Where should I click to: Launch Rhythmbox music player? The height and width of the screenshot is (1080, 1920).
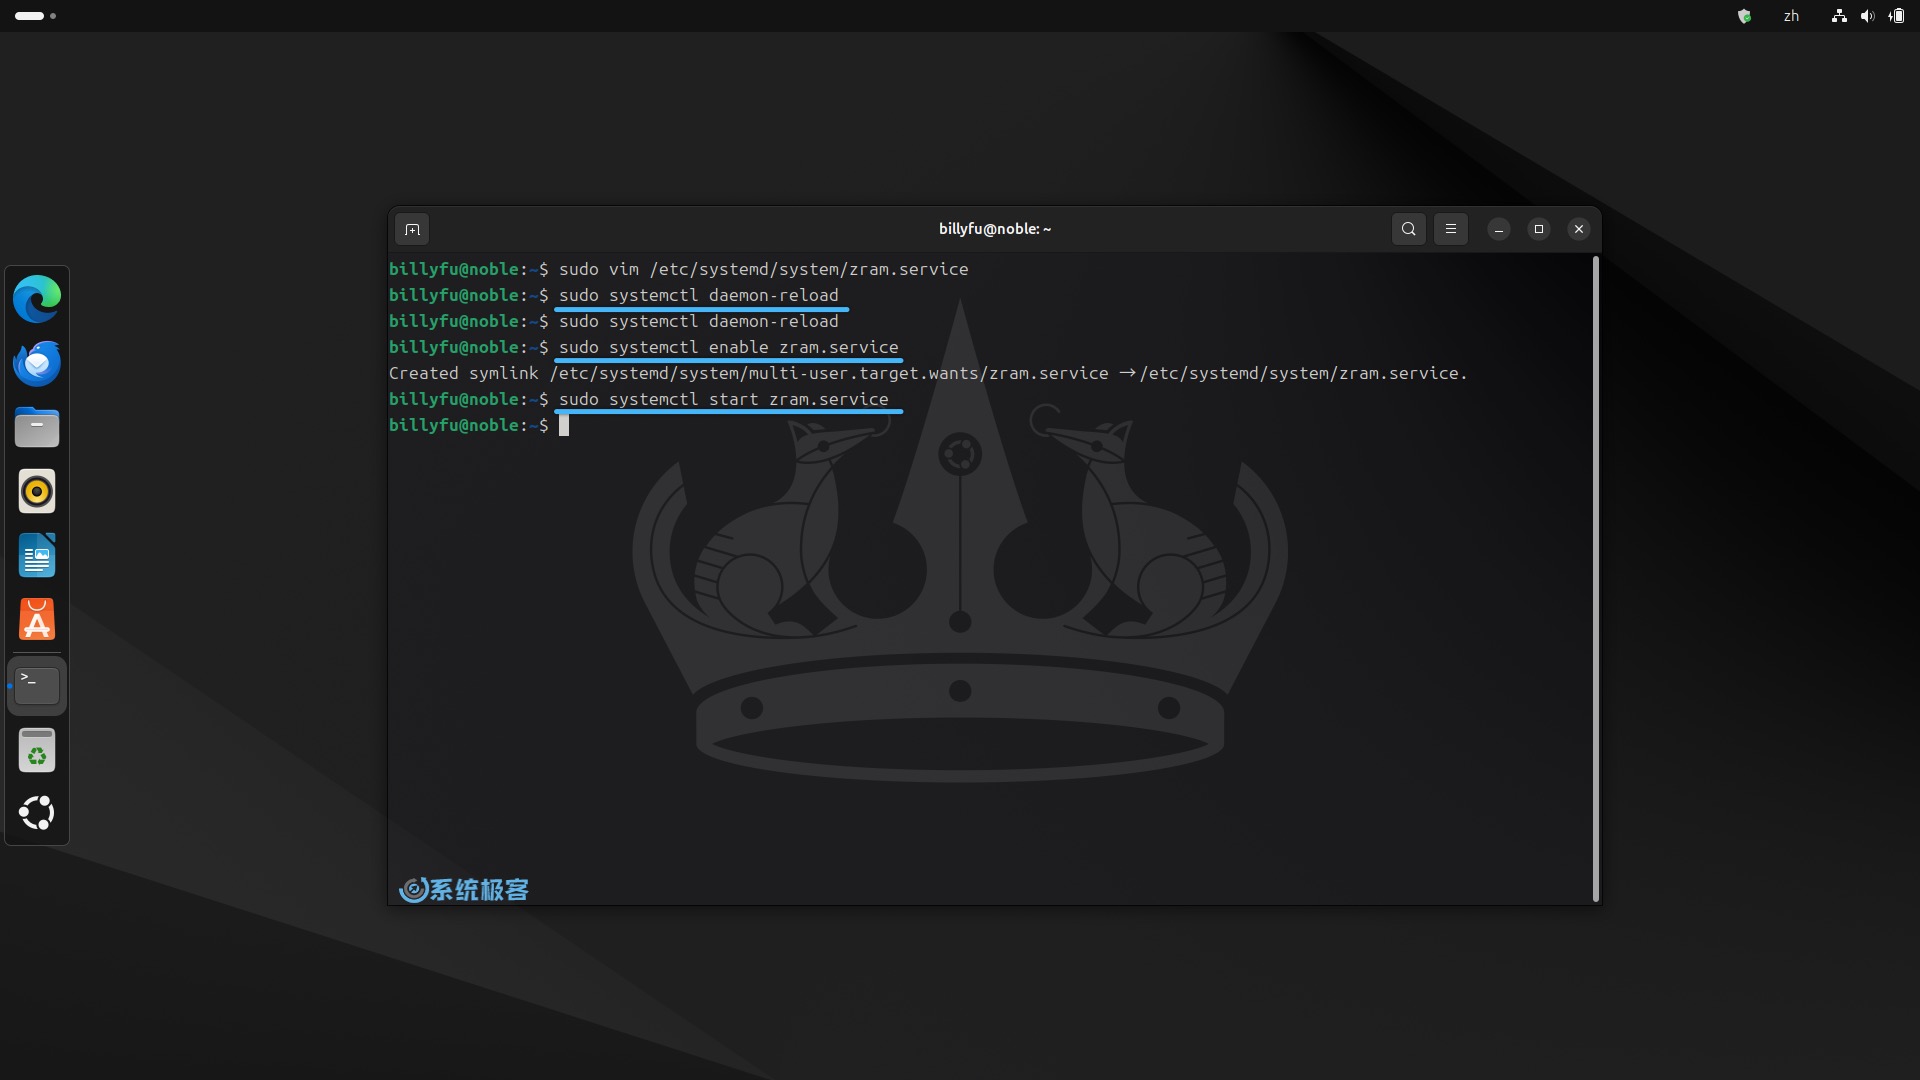[x=37, y=491]
